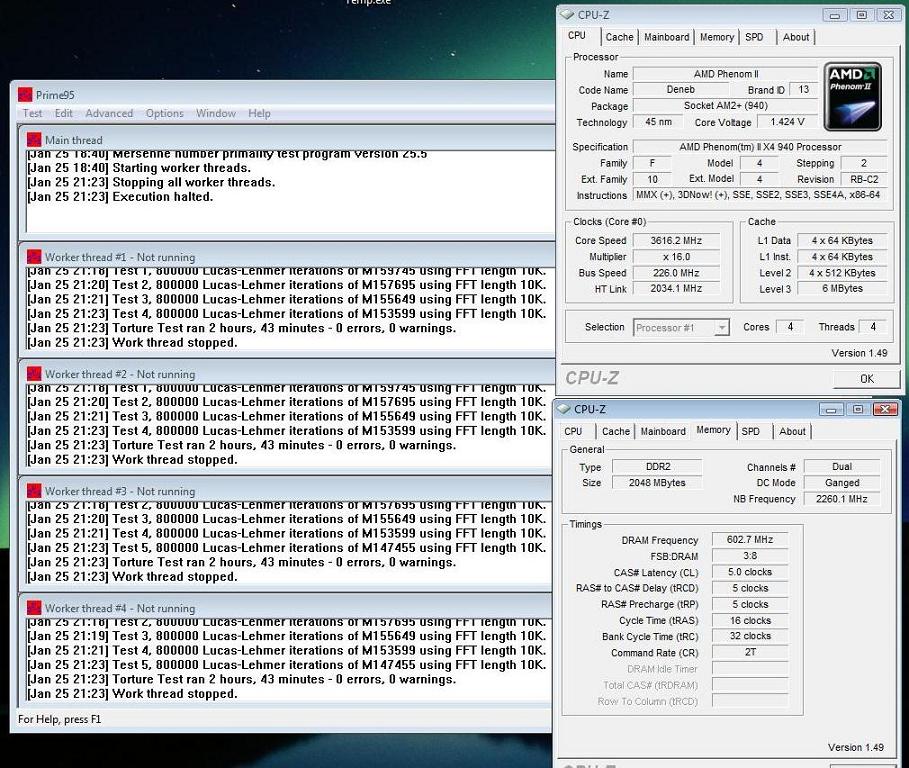909x768 pixels.
Task: Click the FSB:DRAM 3:8 value
Action: (x=750, y=556)
